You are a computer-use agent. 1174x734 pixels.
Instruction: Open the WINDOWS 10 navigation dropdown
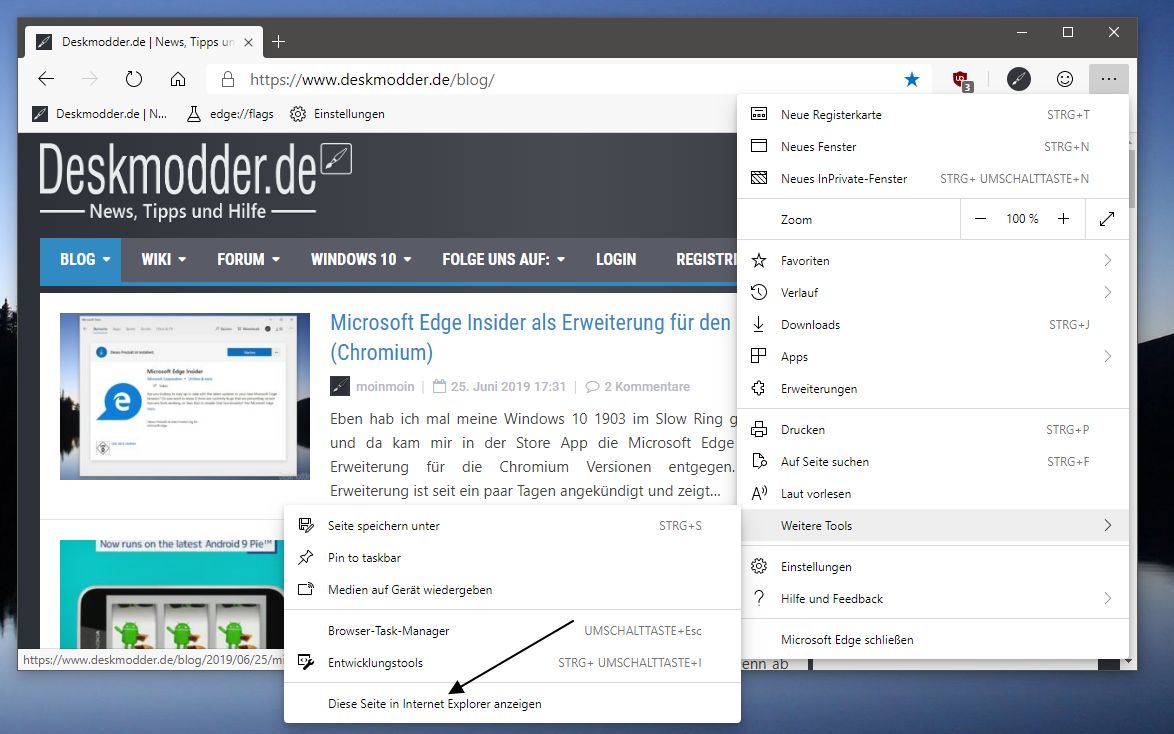pyautogui.click(x=361, y=260)
